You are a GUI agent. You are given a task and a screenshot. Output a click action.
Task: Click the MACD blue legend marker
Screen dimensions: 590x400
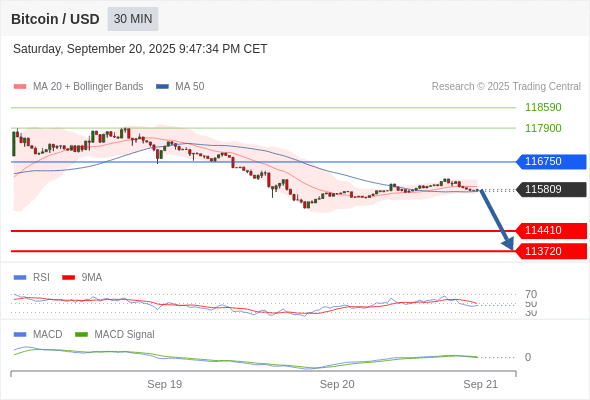[x=20, y=334]
